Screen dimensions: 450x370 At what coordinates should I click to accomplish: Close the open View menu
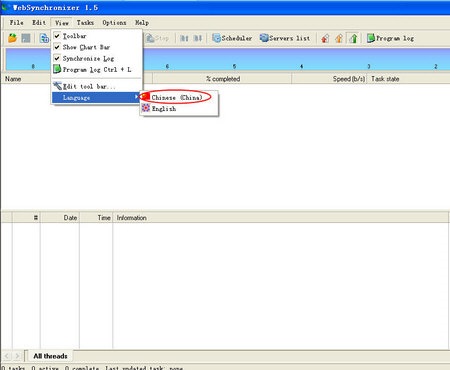tap(62, 23)
